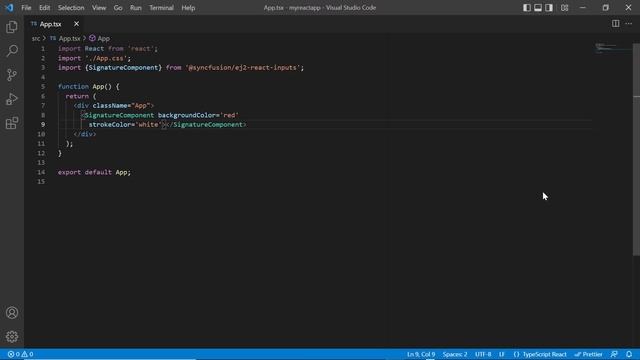The image size is (640, 360).
Task: Open errors and warnings in status bar
Action: (20, 354)
